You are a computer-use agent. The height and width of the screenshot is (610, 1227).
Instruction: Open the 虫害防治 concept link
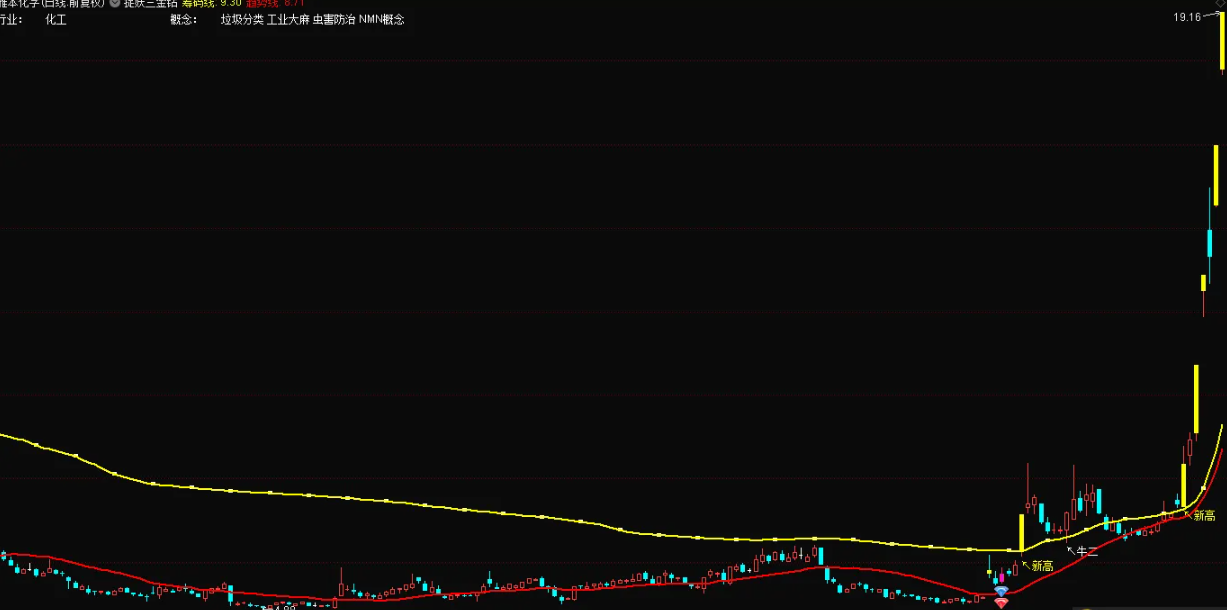coord(333,20)
